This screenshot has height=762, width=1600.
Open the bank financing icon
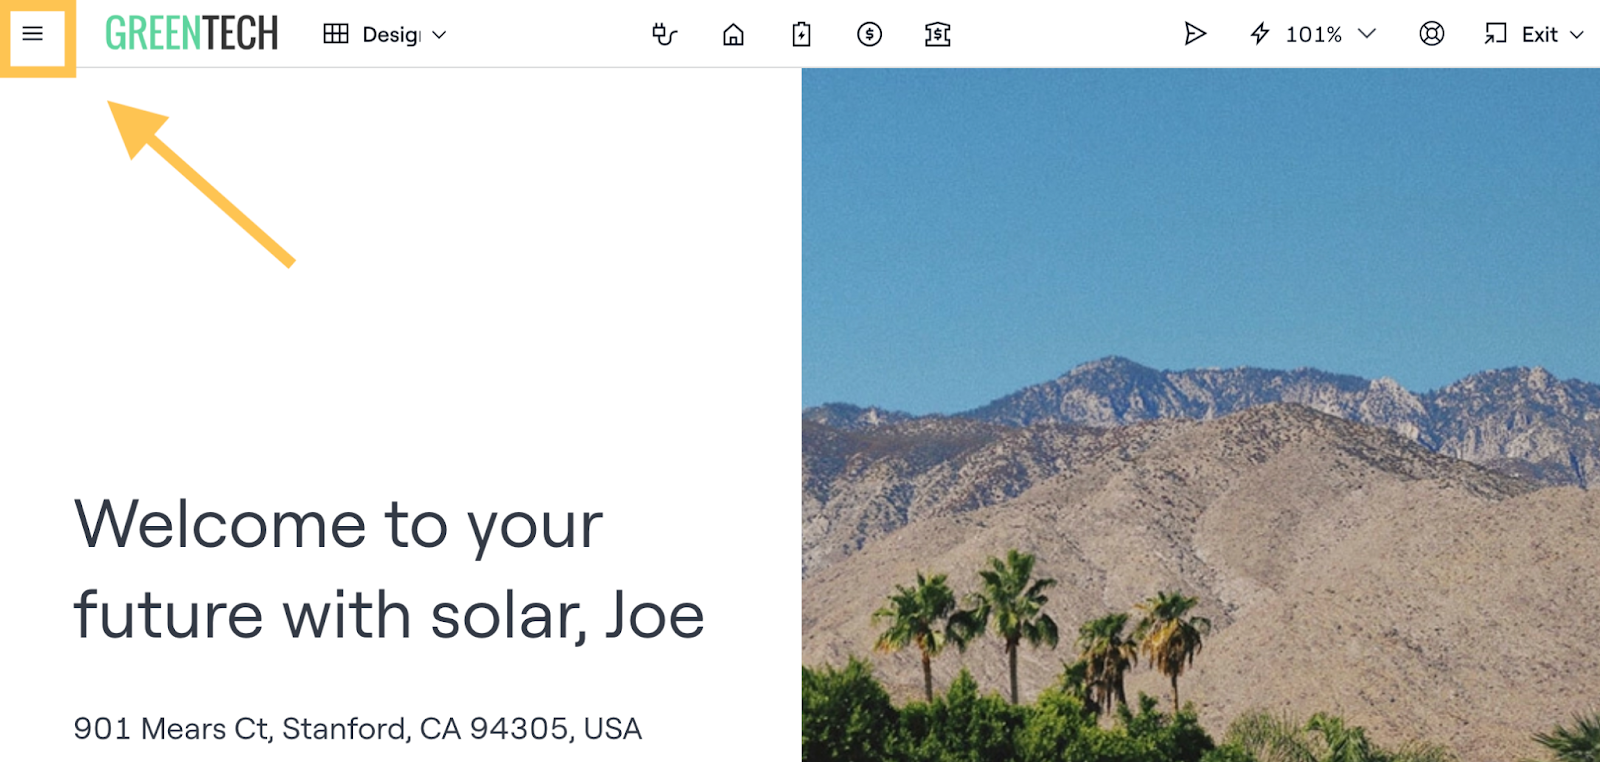(x=937, y=35)
